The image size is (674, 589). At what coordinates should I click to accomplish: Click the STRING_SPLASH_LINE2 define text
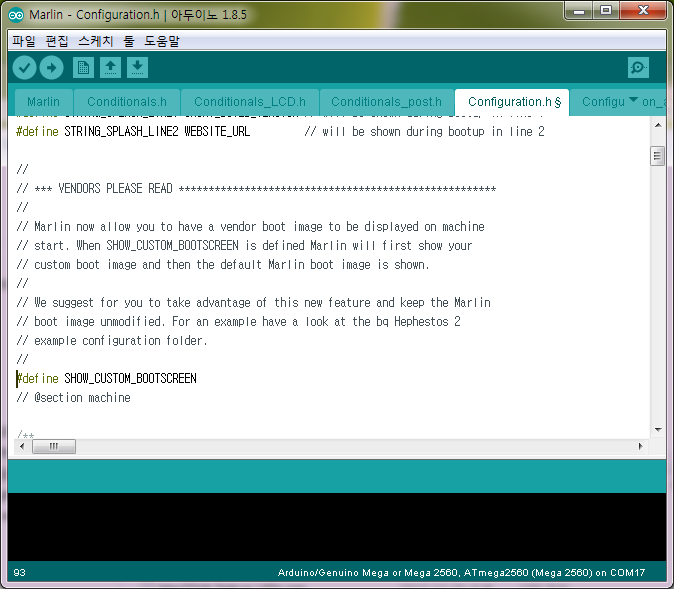tap(121, 132)
